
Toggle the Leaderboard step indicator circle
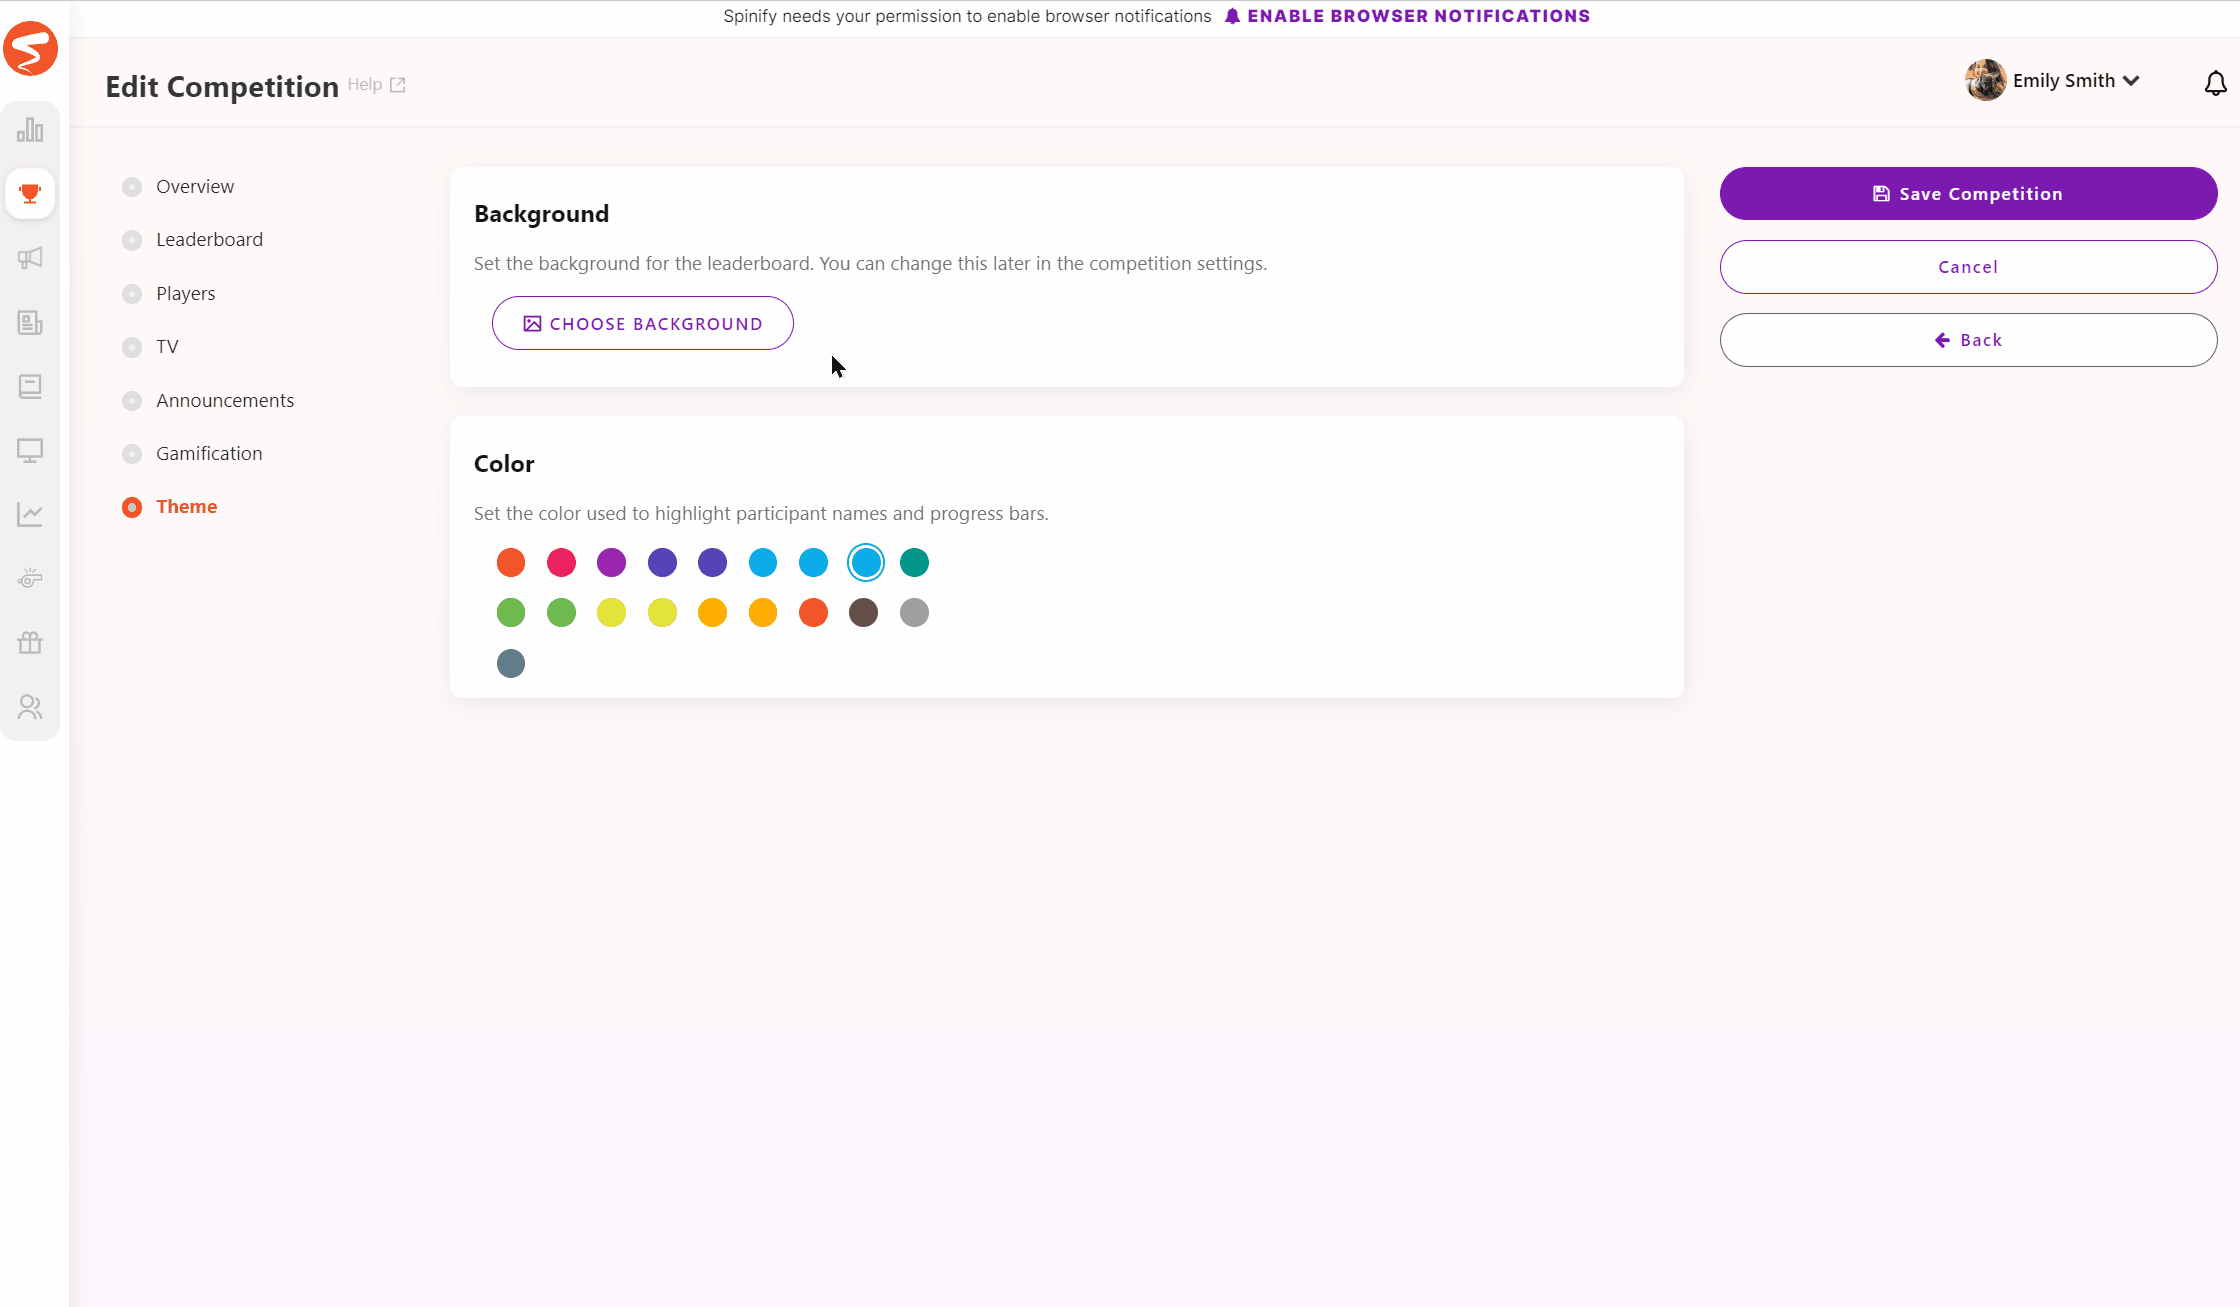[x=132, y=240]
